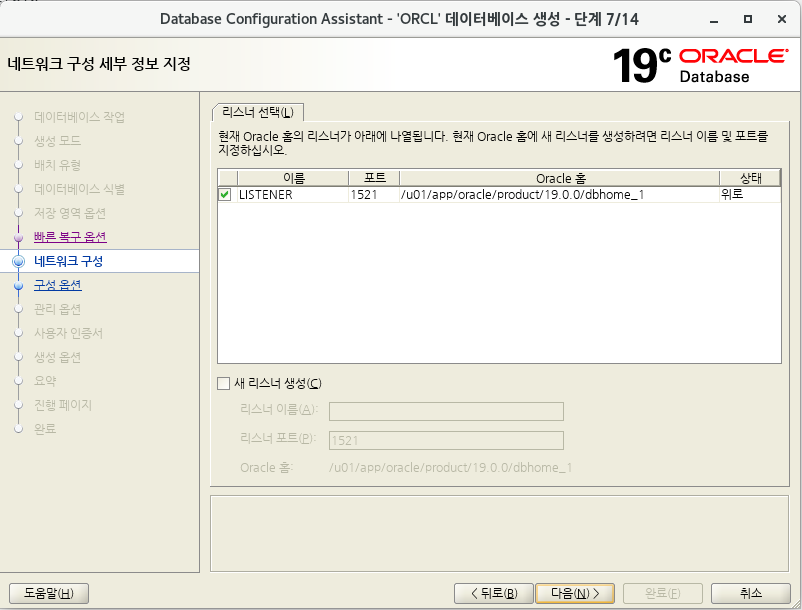
Task: Open the 빠른 복구 옵션 step link
Action: click(70, 237)
